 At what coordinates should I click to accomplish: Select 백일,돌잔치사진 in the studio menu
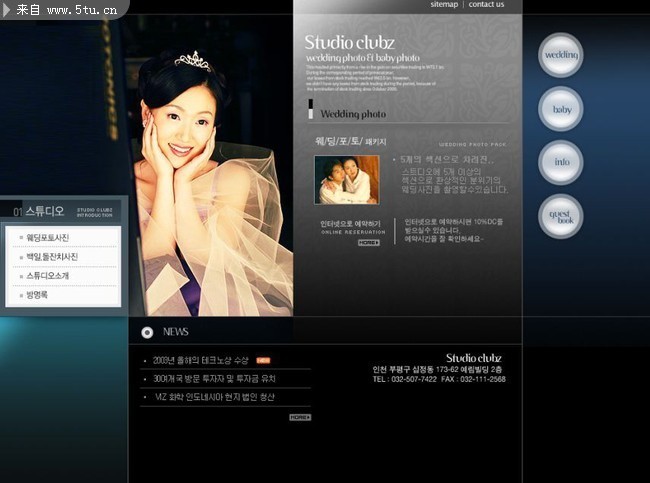click(52, 257)
